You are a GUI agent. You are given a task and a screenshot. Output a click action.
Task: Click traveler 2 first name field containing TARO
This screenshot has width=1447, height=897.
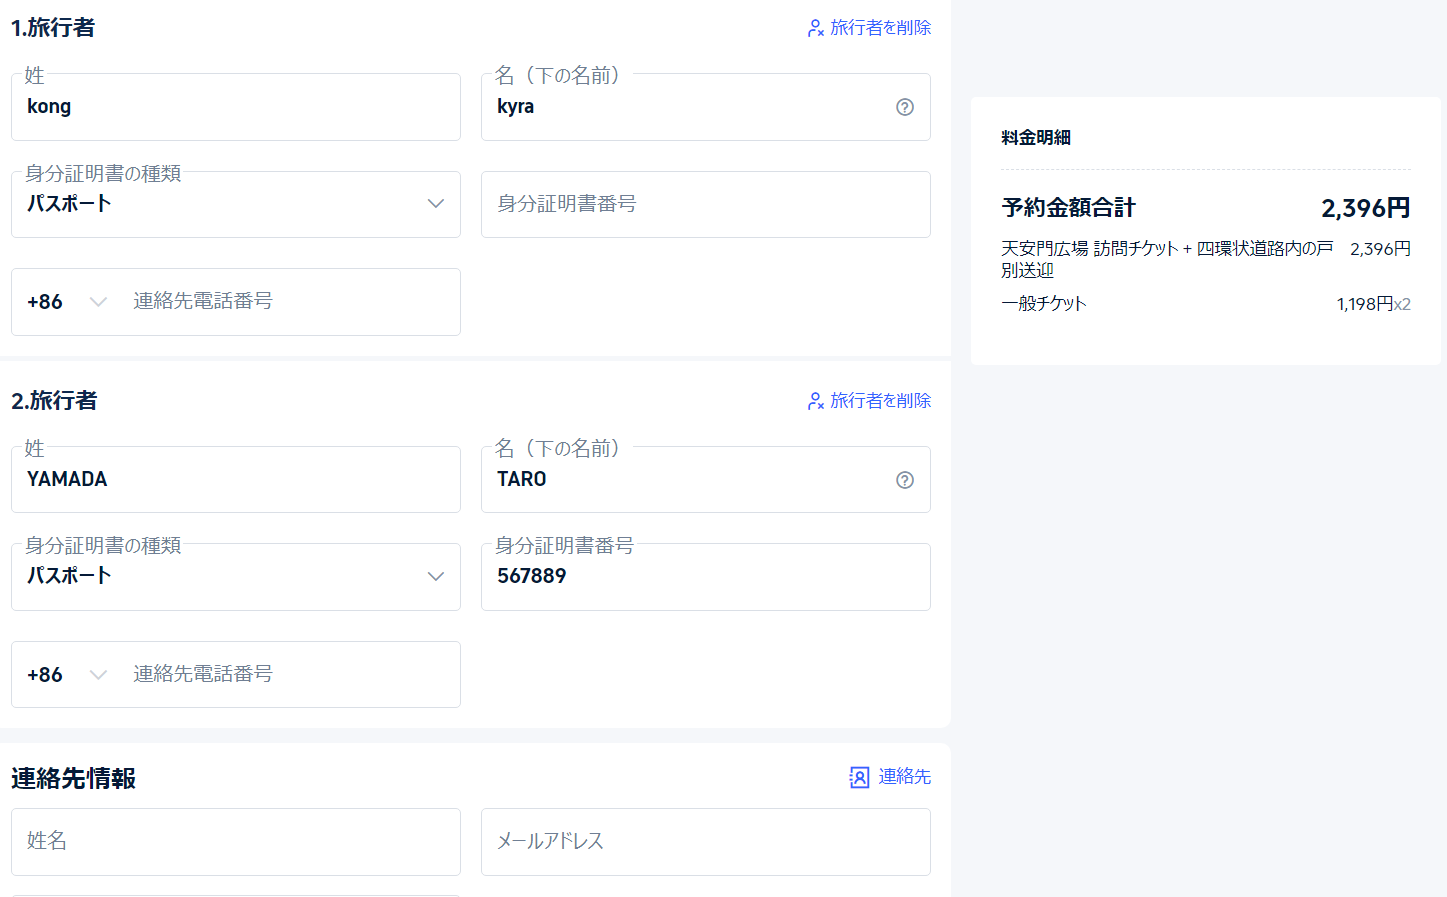coord(706,479)
